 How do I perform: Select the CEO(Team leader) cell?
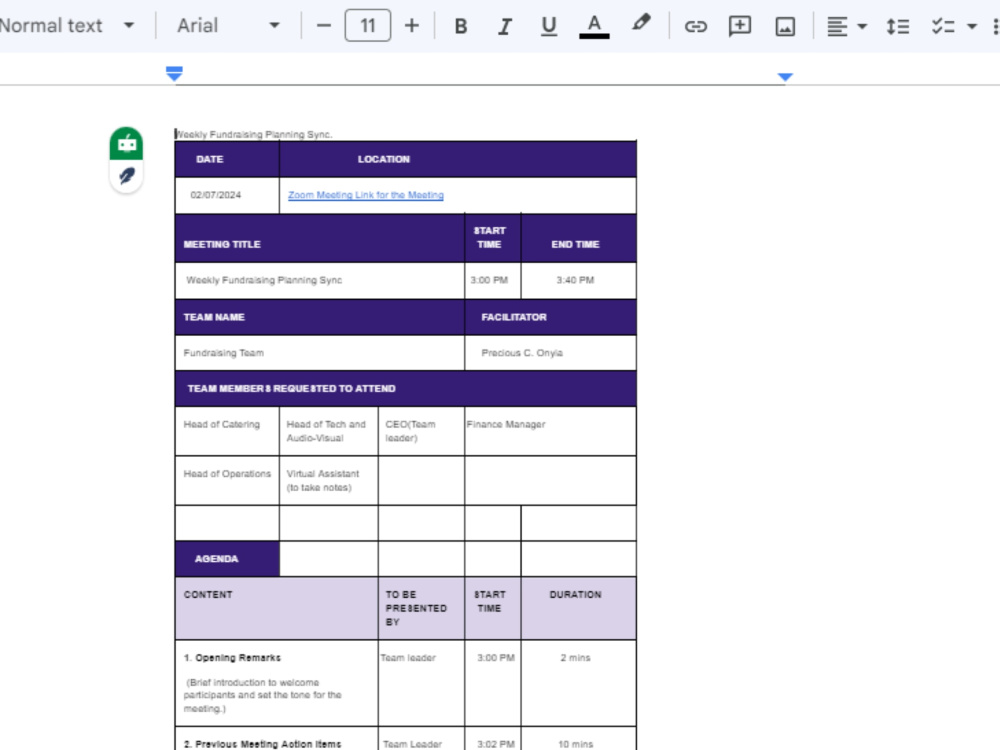point(421,431)
